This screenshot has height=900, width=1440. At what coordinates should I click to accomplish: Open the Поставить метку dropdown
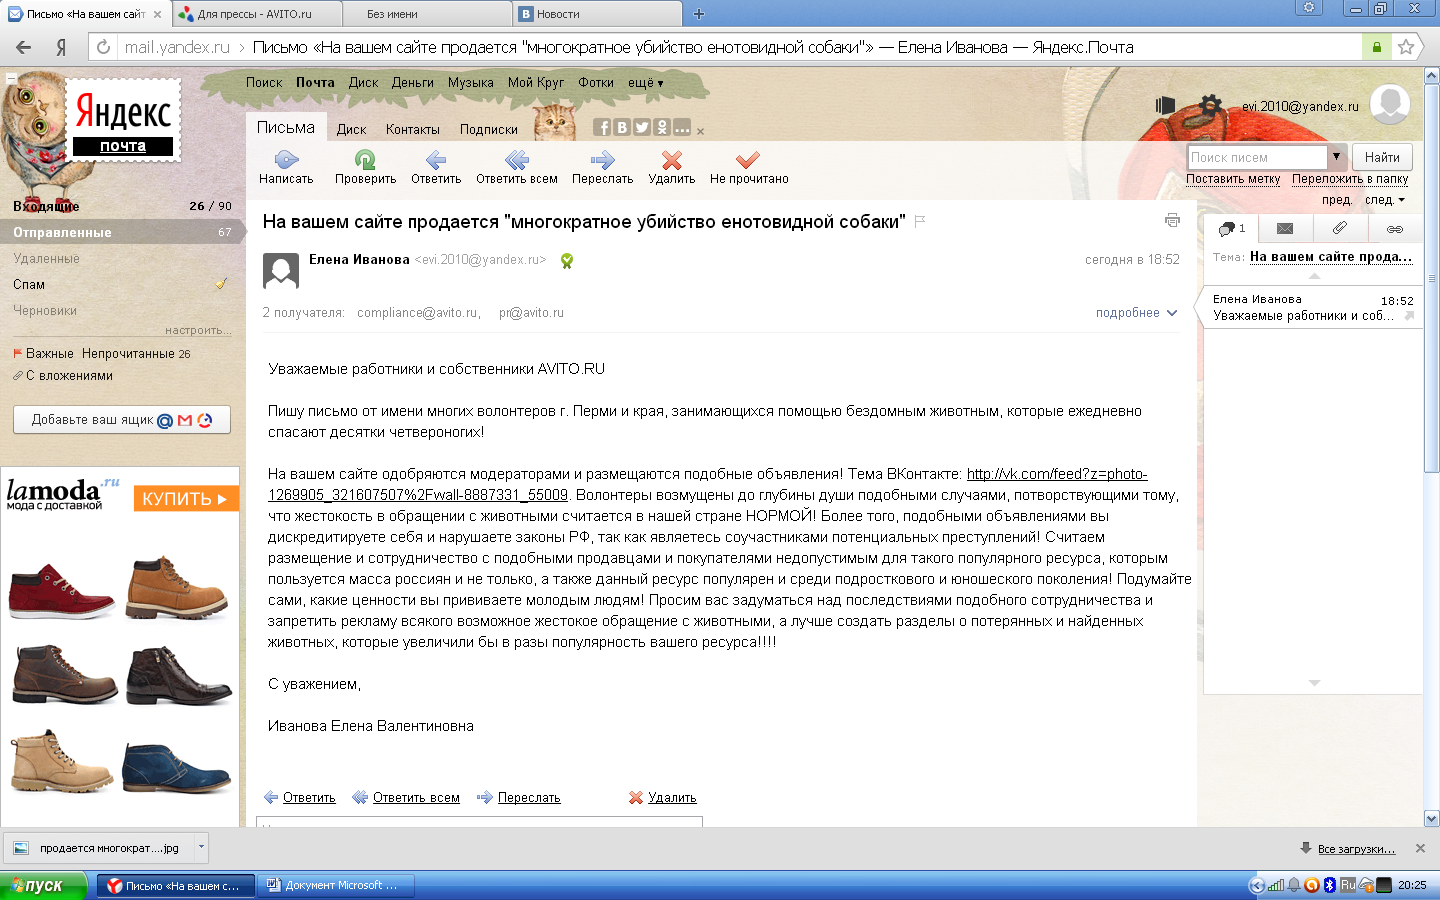click(1233, 179)
